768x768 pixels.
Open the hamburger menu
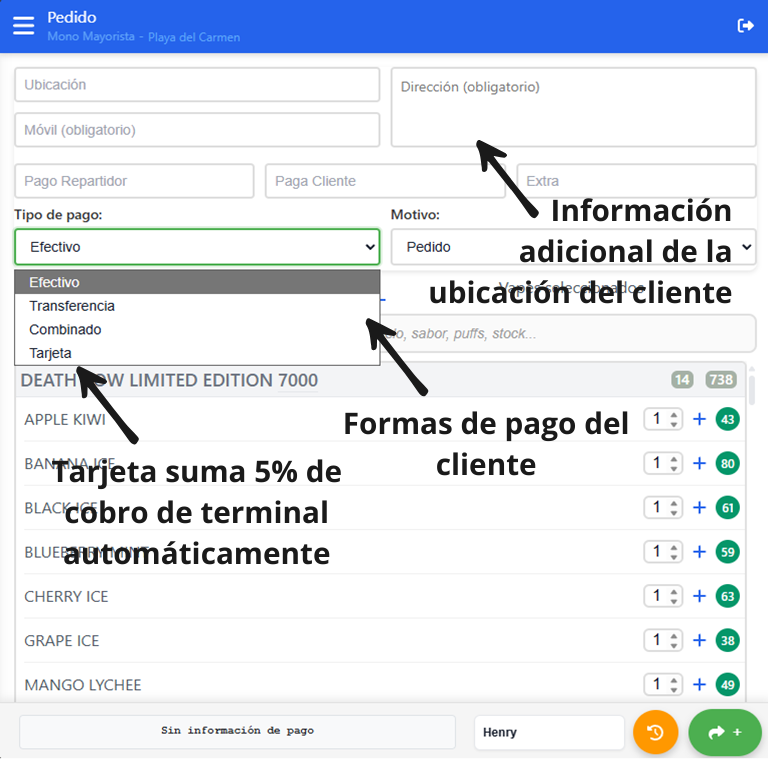[x=23, y=25]
